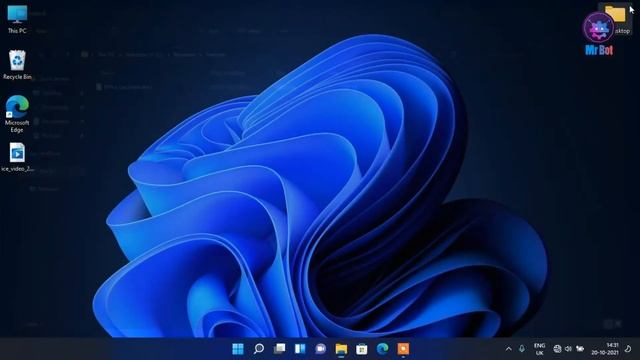Viewport: 640px width, 360px height.
Task: Open Focus assist moon notification icon
Action: click(628, 349)
